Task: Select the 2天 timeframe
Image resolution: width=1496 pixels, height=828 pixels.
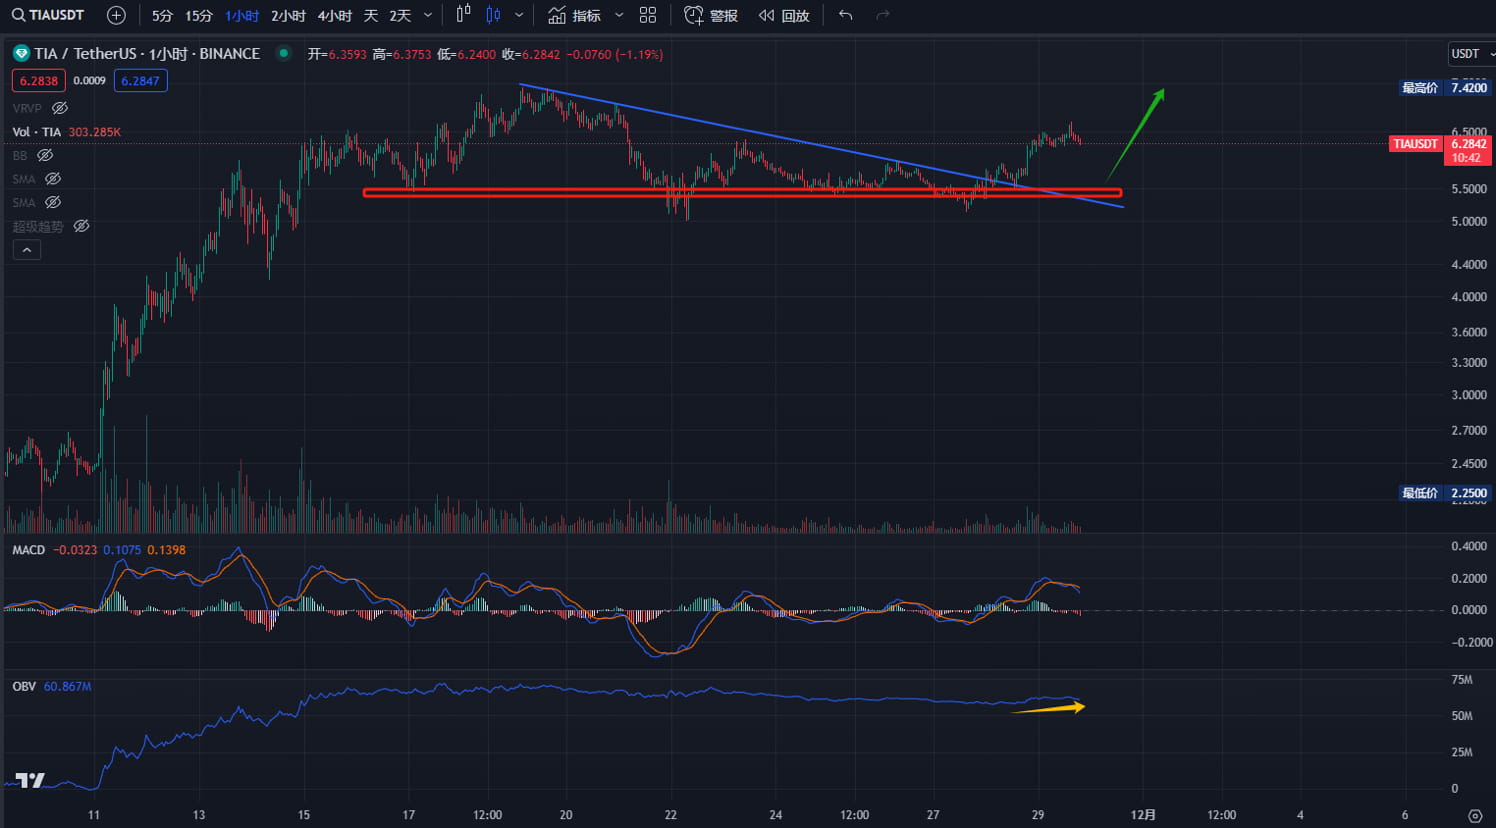Action: click(400, 16)
